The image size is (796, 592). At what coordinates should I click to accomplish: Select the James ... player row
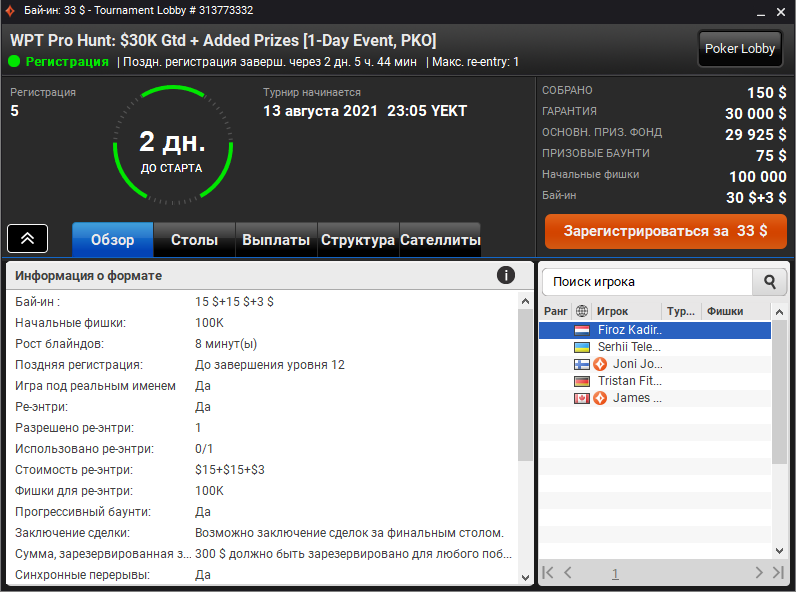pos(655,398)
